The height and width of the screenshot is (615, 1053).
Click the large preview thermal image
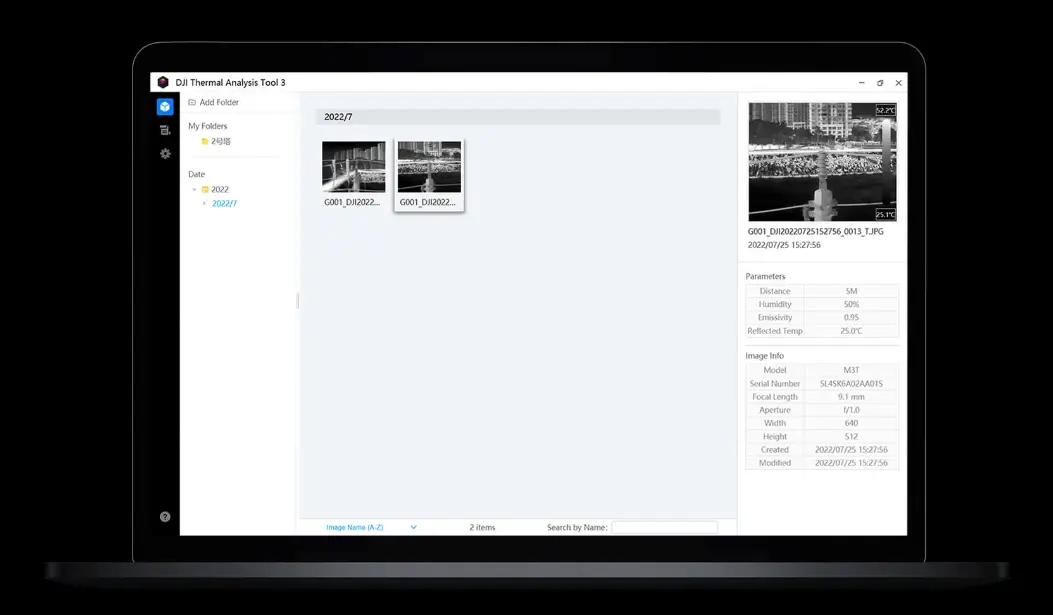coord(822,162)
